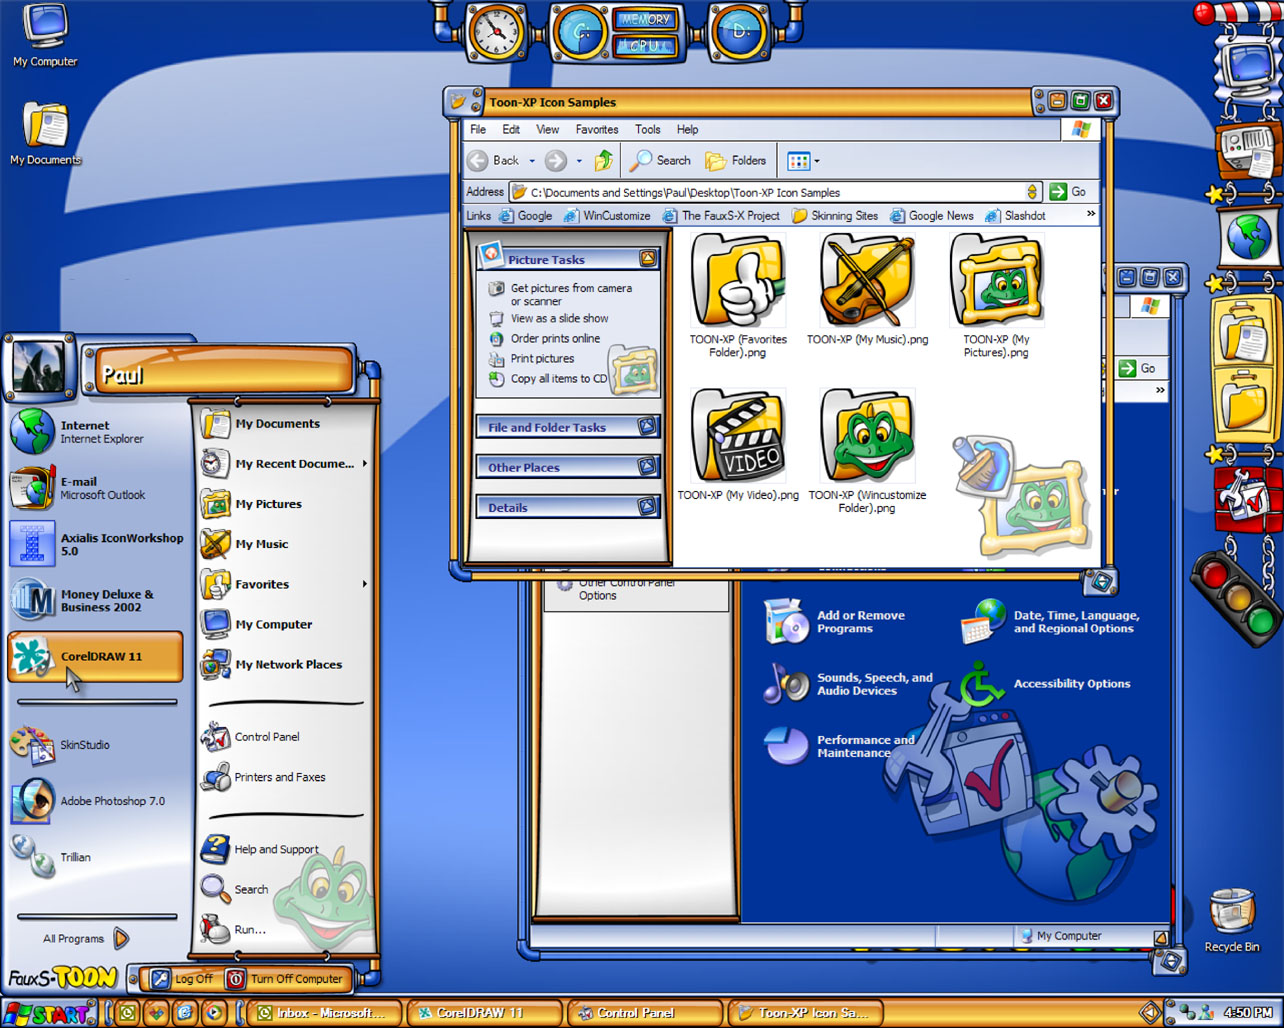Open Slashdot link in Links bar
The width and height of the screenshot is (1284, 1028).
pos(1015,215)
